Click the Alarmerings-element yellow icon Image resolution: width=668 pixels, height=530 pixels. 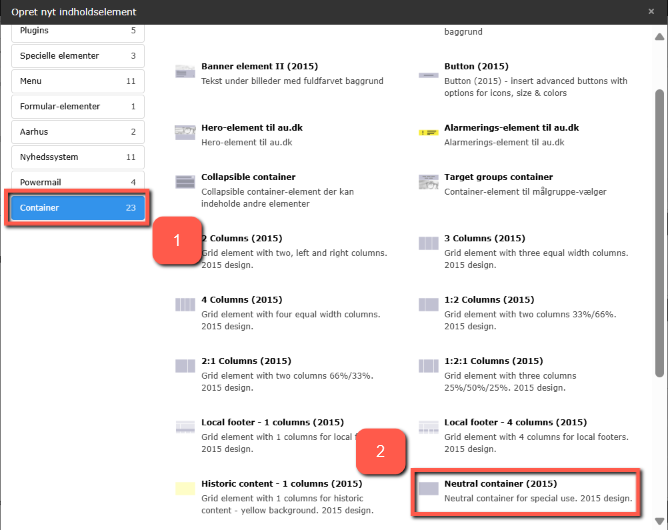[x=428, y=132]
